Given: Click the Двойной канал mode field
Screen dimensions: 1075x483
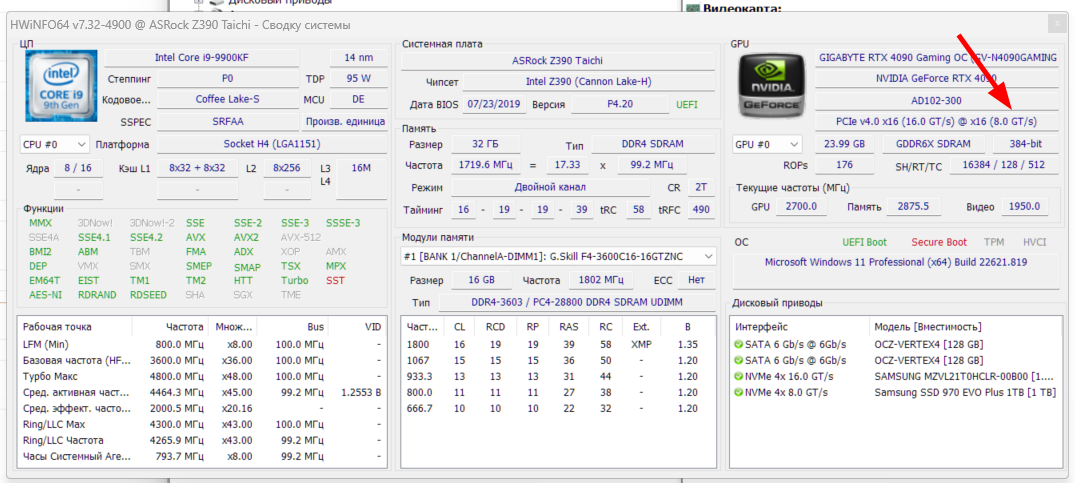Looking at the screenshot, I should [551, 187].
